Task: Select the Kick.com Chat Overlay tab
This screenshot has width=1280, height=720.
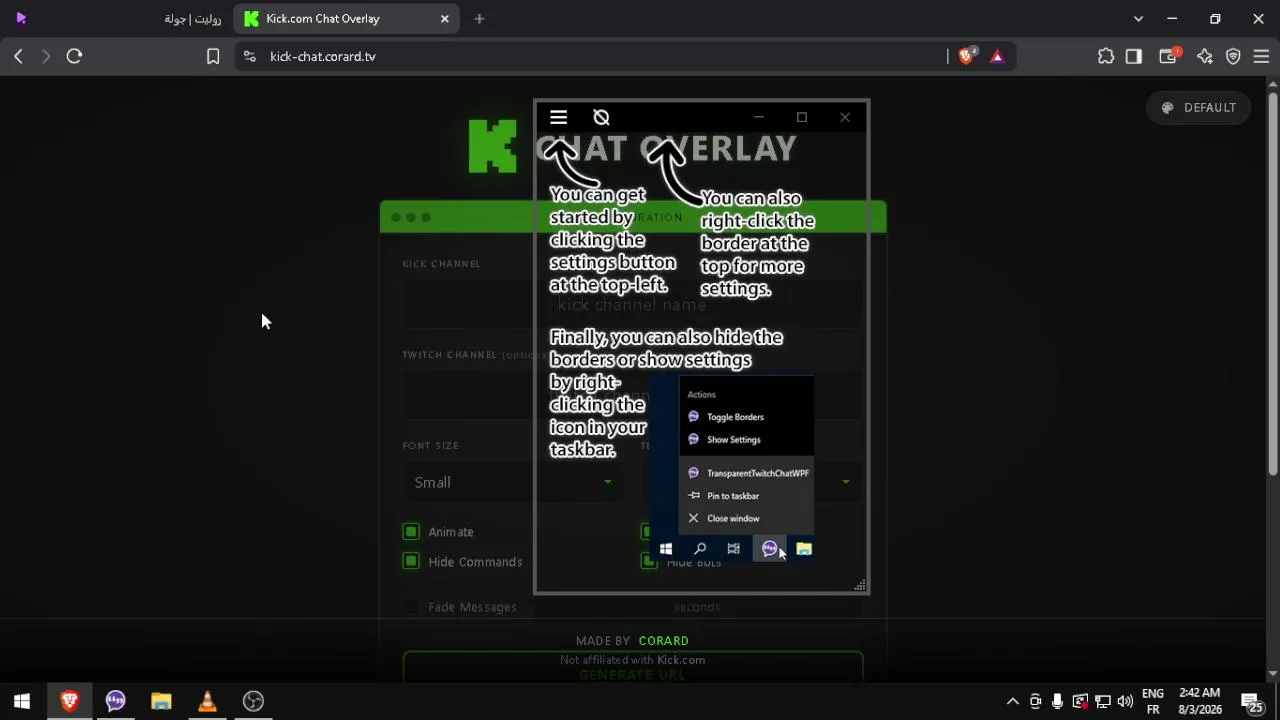Action: coord(346,19)
